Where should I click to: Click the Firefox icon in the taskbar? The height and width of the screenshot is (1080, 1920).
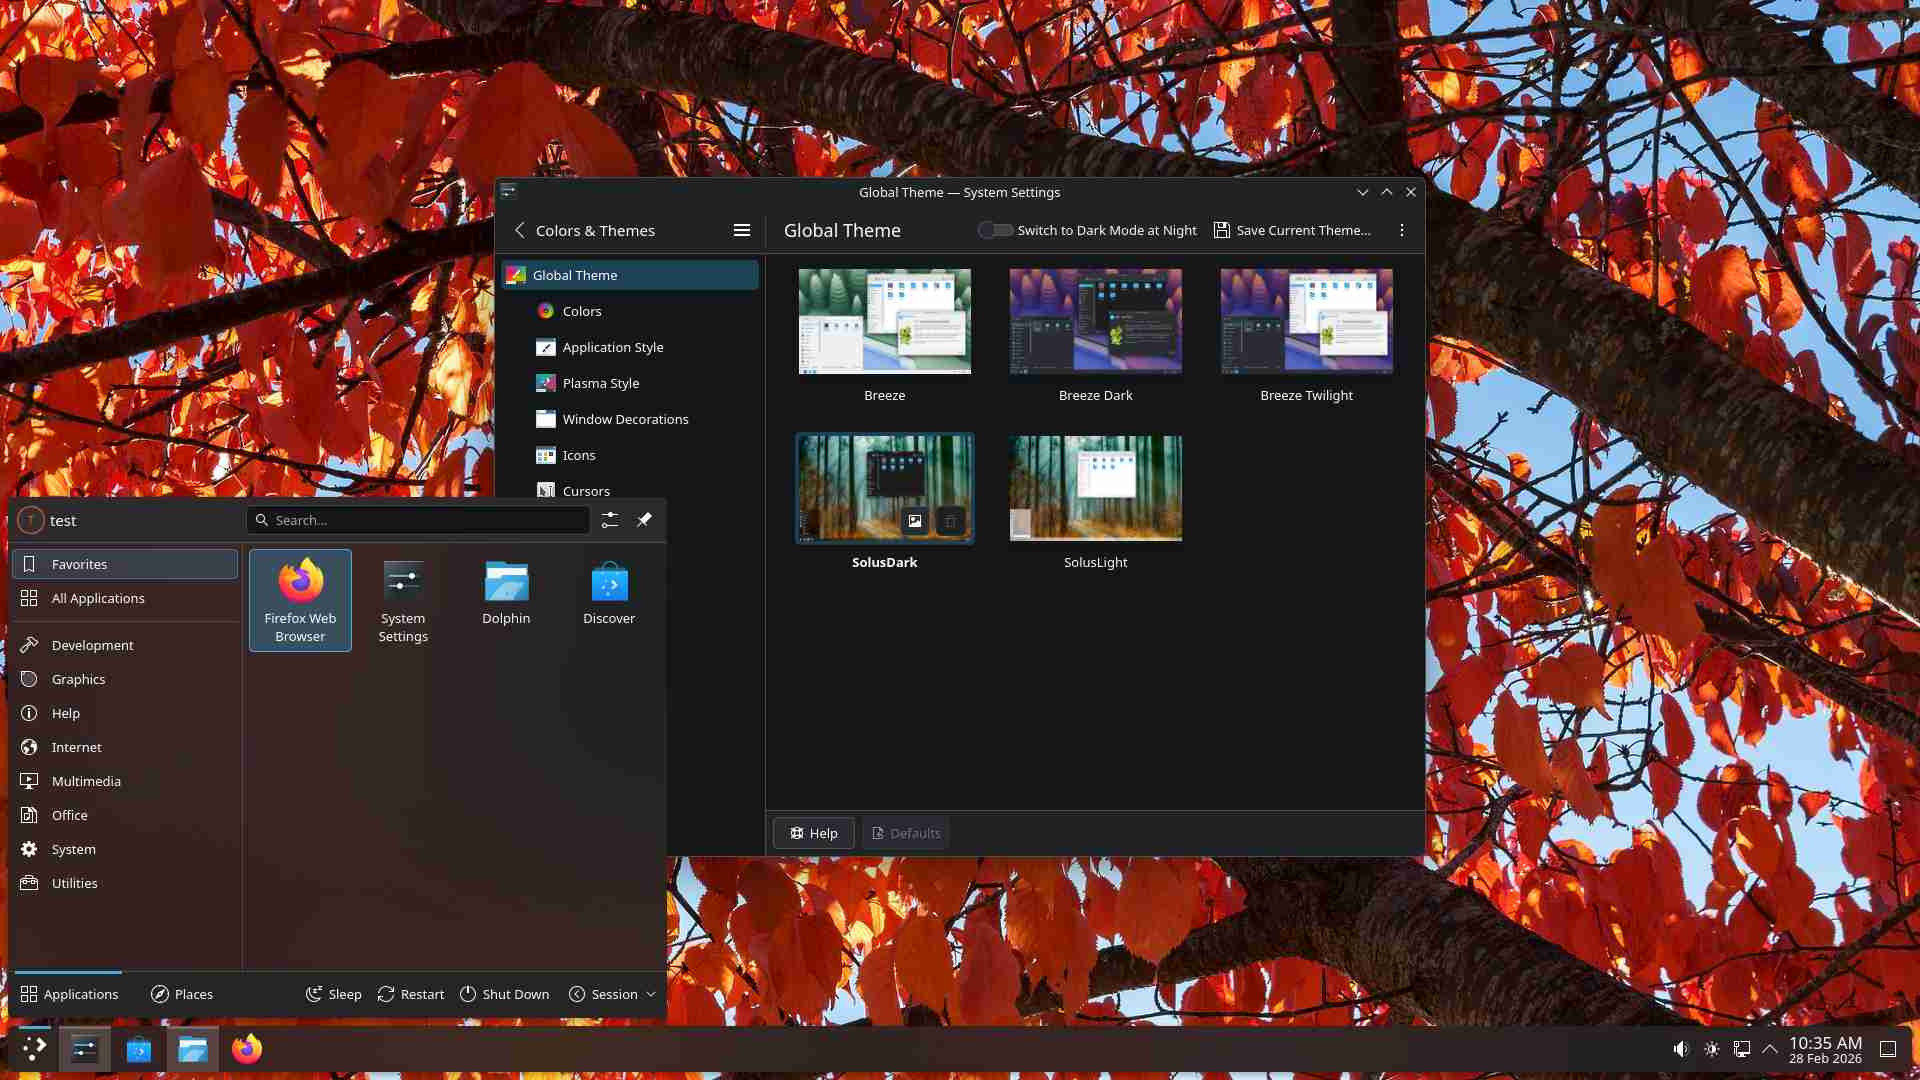(247, 1049)
